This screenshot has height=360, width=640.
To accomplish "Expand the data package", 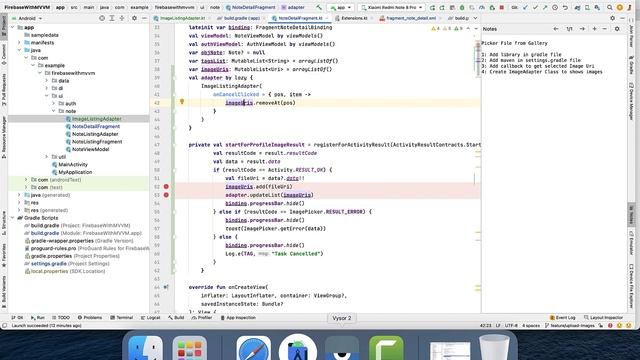I will 47,81.
